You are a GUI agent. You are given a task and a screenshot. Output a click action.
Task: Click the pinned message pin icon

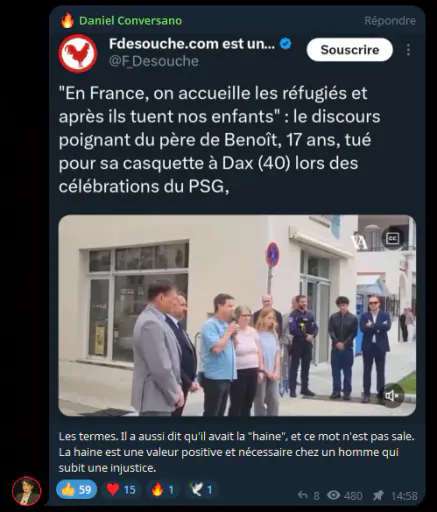click(378, 495)
